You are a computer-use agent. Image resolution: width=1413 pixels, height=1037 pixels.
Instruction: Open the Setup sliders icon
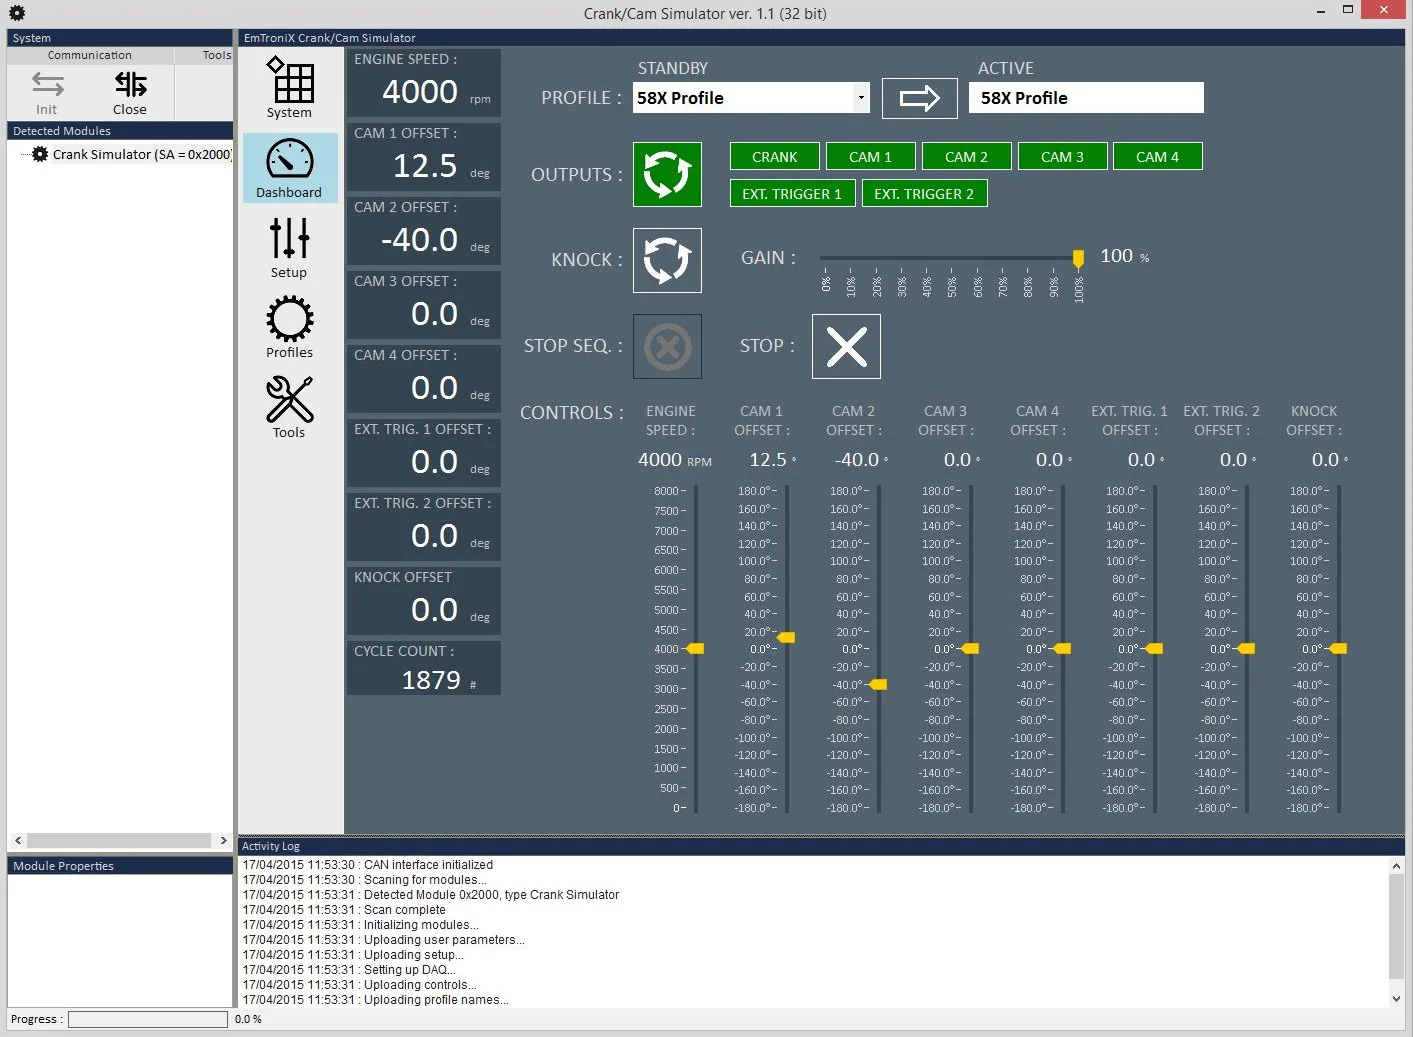tap(290, 248)
